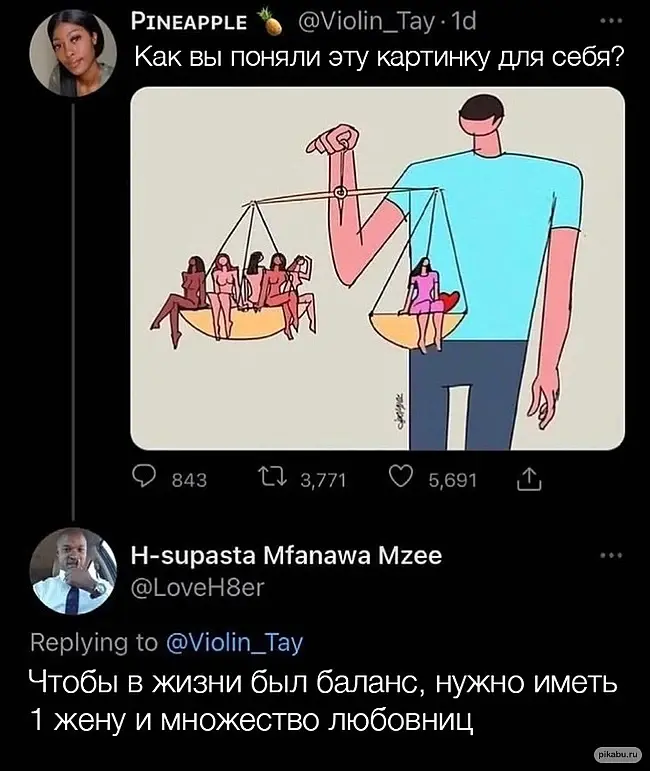Click the 3,771 retweet count
650x771 pixels.
coord(323,479)
